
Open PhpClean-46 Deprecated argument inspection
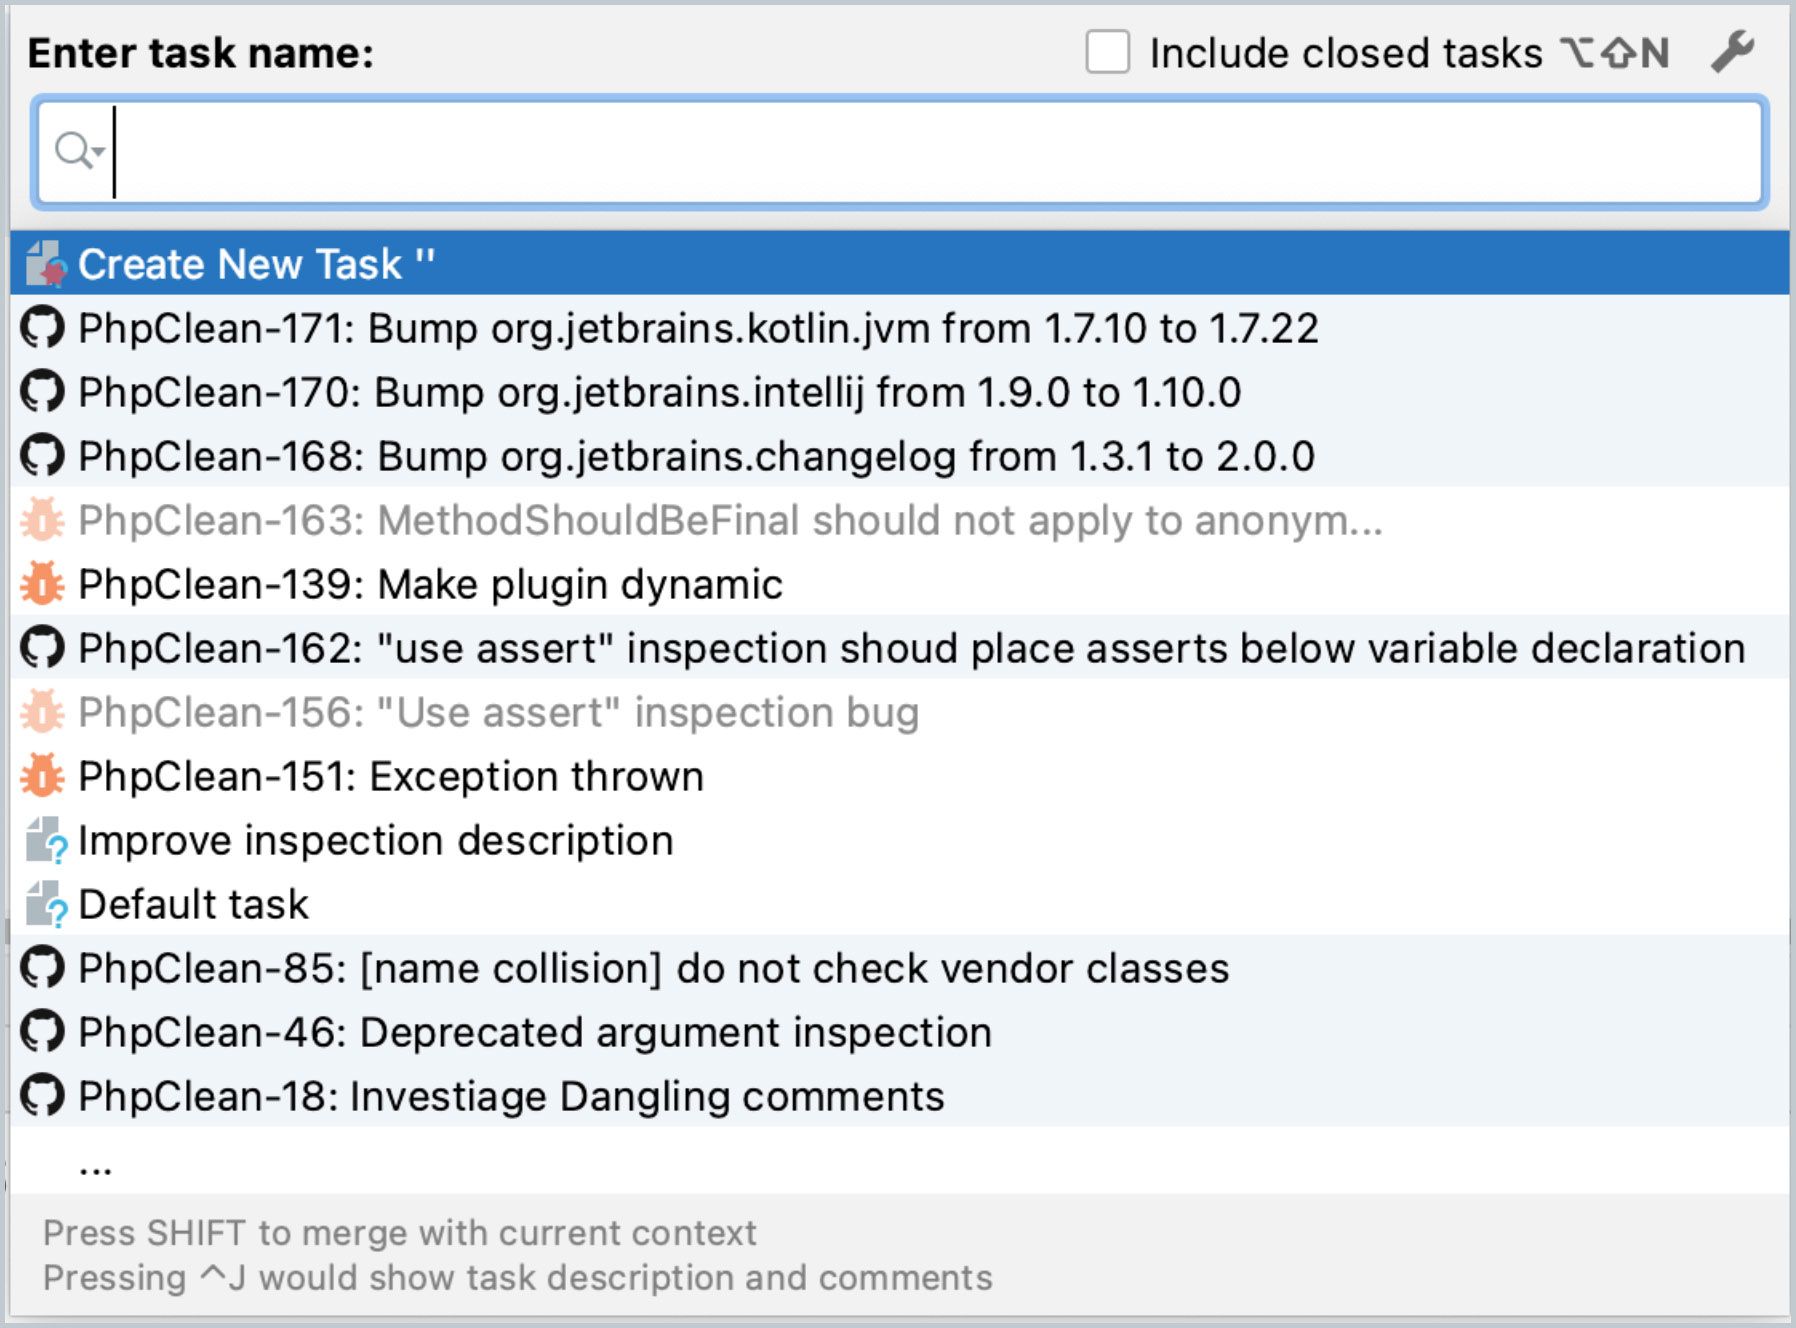pos(900,1032)
